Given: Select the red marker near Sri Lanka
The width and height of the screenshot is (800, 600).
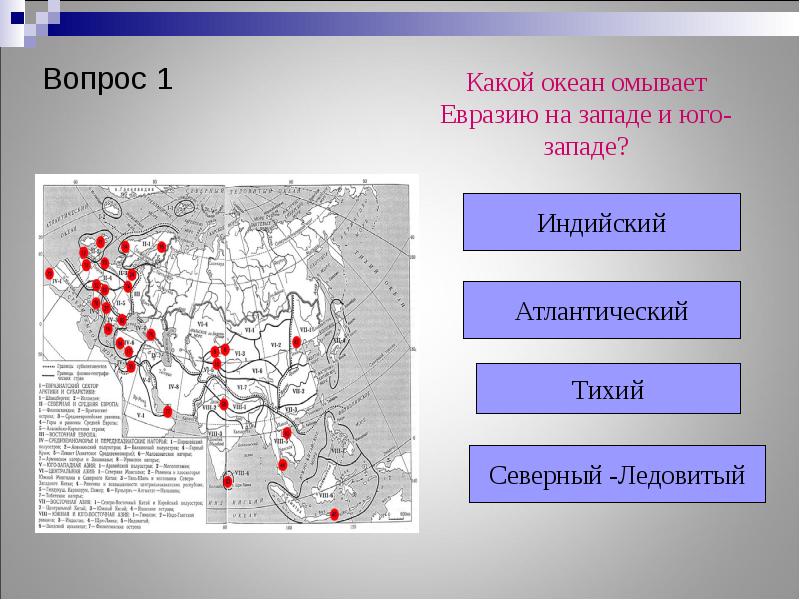Looking at the screenshot, I should click(x=229, y=481).
